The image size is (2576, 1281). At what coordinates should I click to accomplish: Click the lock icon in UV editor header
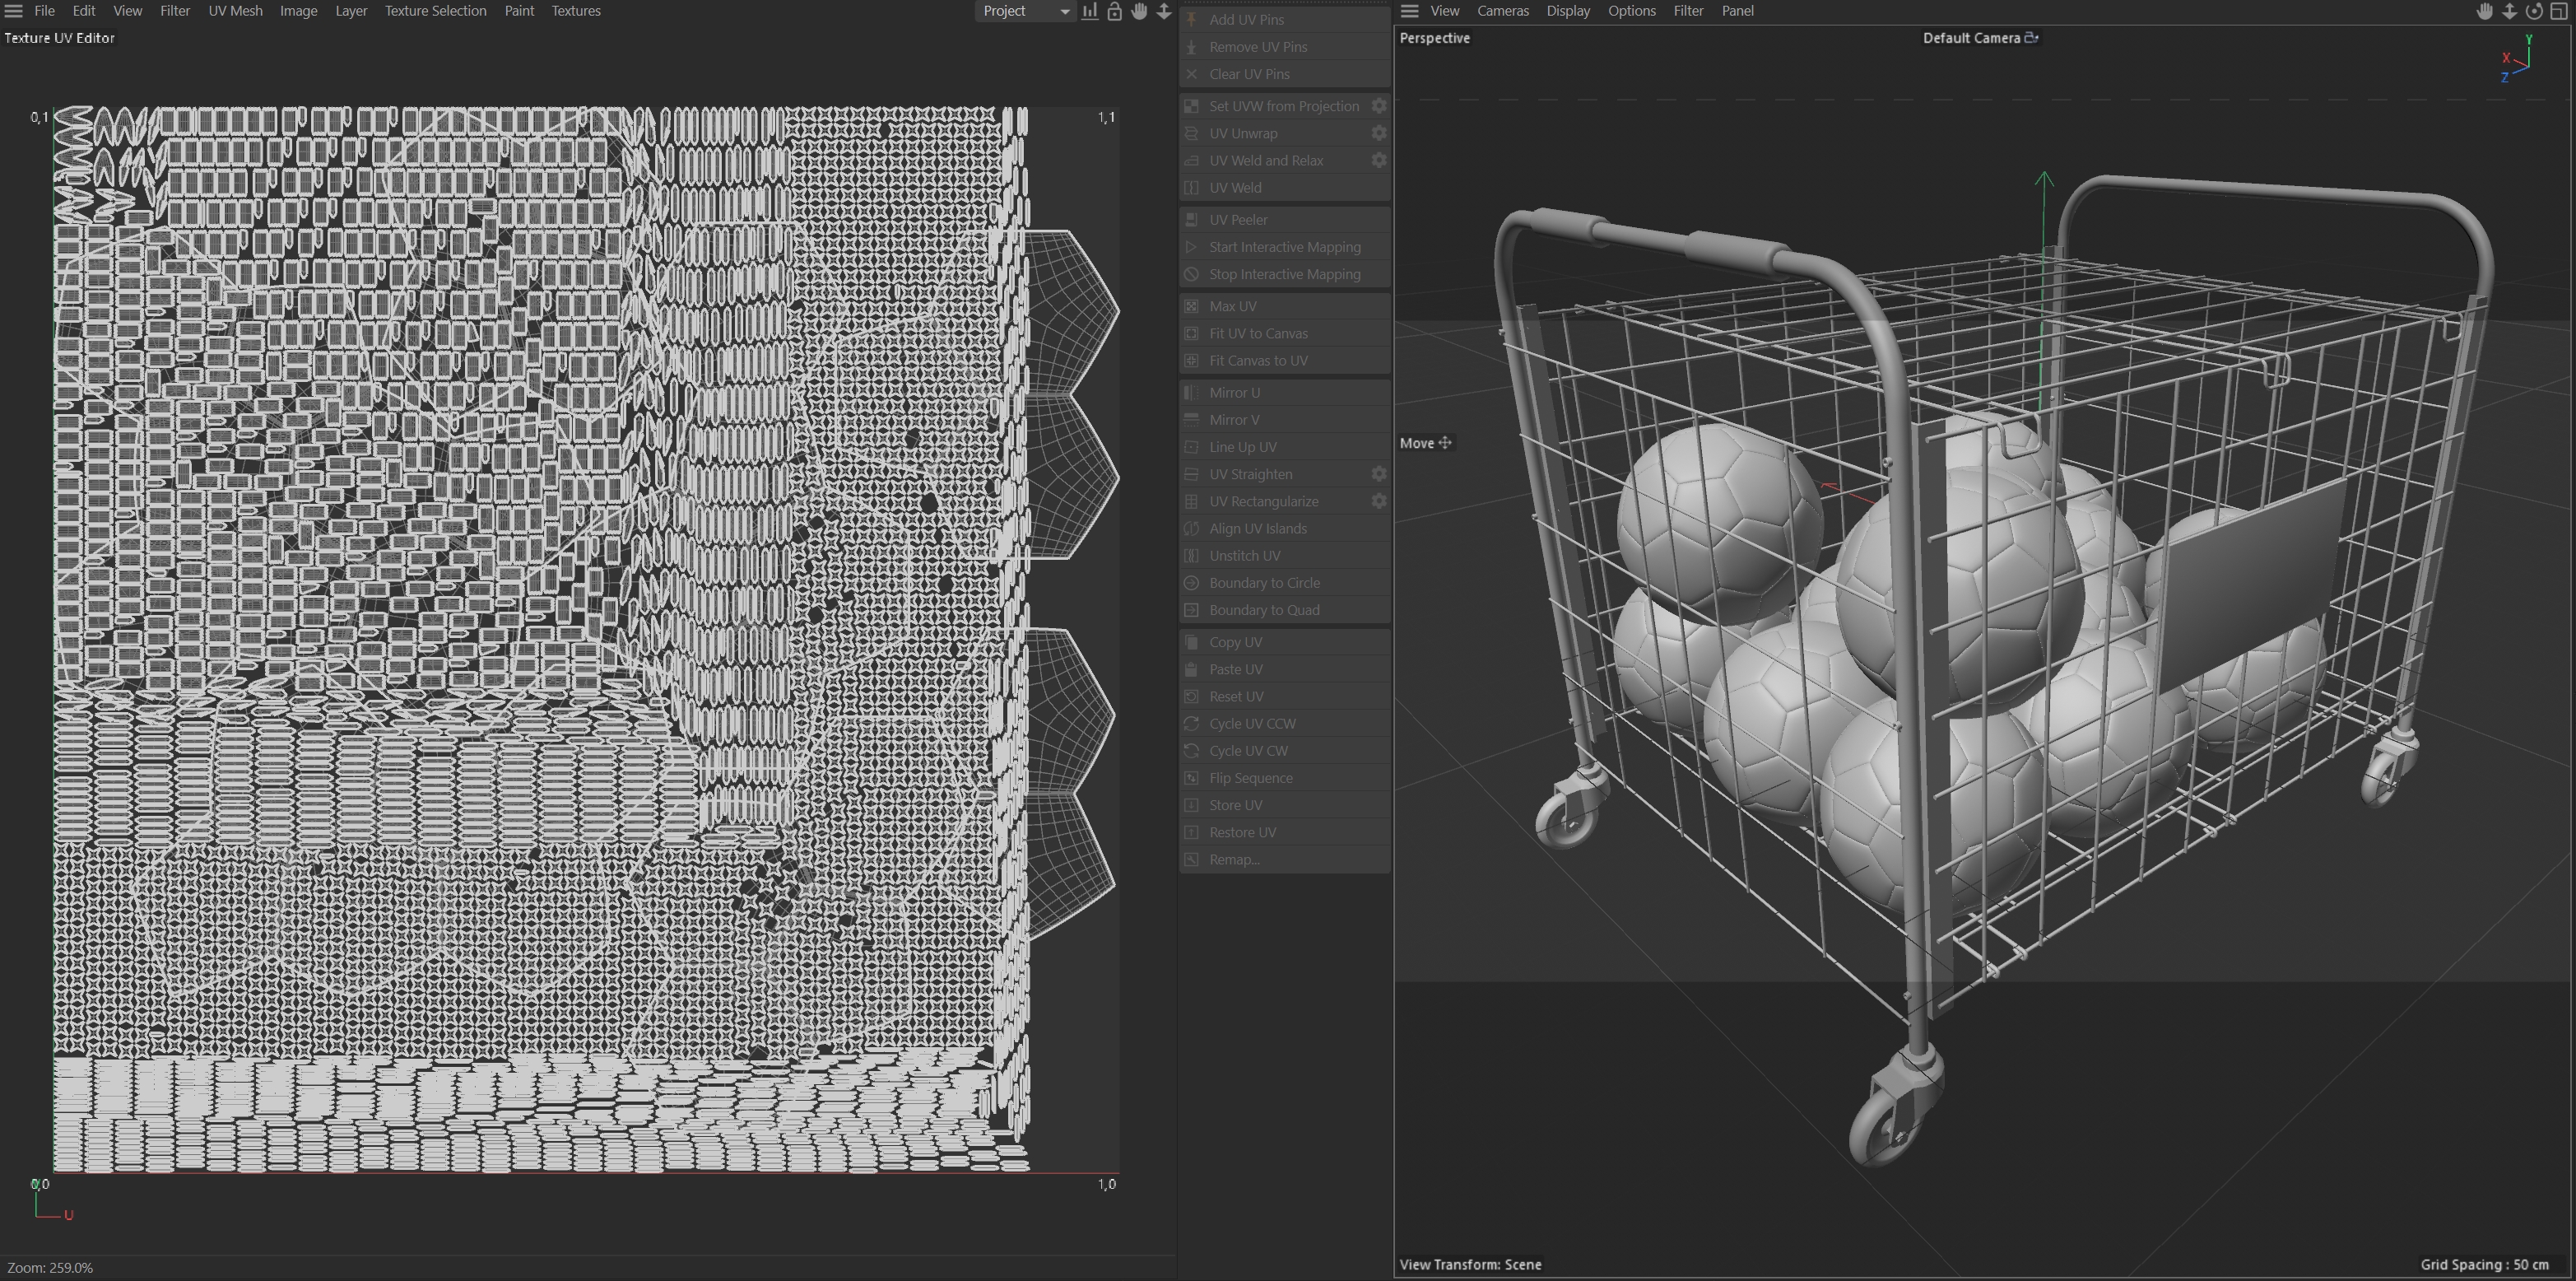tap(1114, 11)
